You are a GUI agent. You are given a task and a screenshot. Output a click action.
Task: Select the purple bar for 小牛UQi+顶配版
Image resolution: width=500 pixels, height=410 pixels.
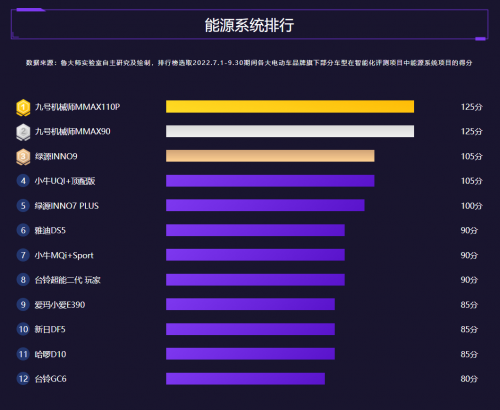click(x=270, y=181)
